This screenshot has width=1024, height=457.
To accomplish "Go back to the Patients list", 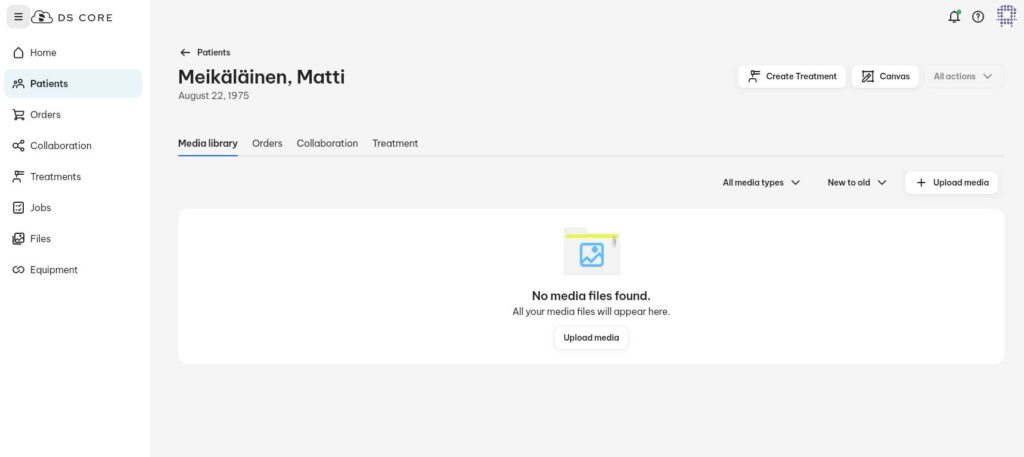I will point(205,53).
